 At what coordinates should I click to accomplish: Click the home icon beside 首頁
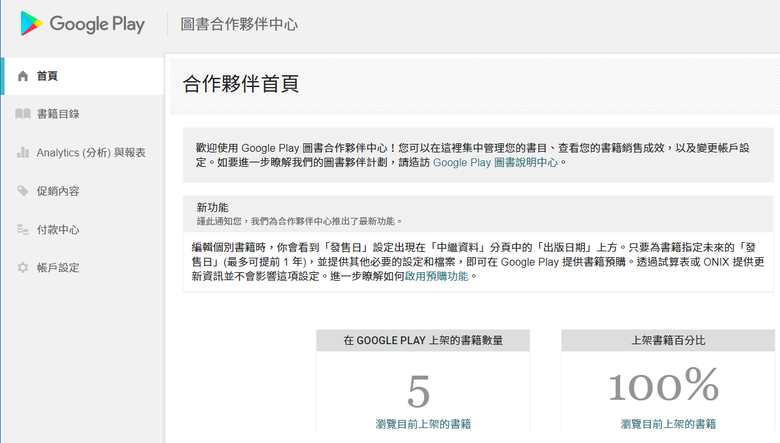pos(23,76)
